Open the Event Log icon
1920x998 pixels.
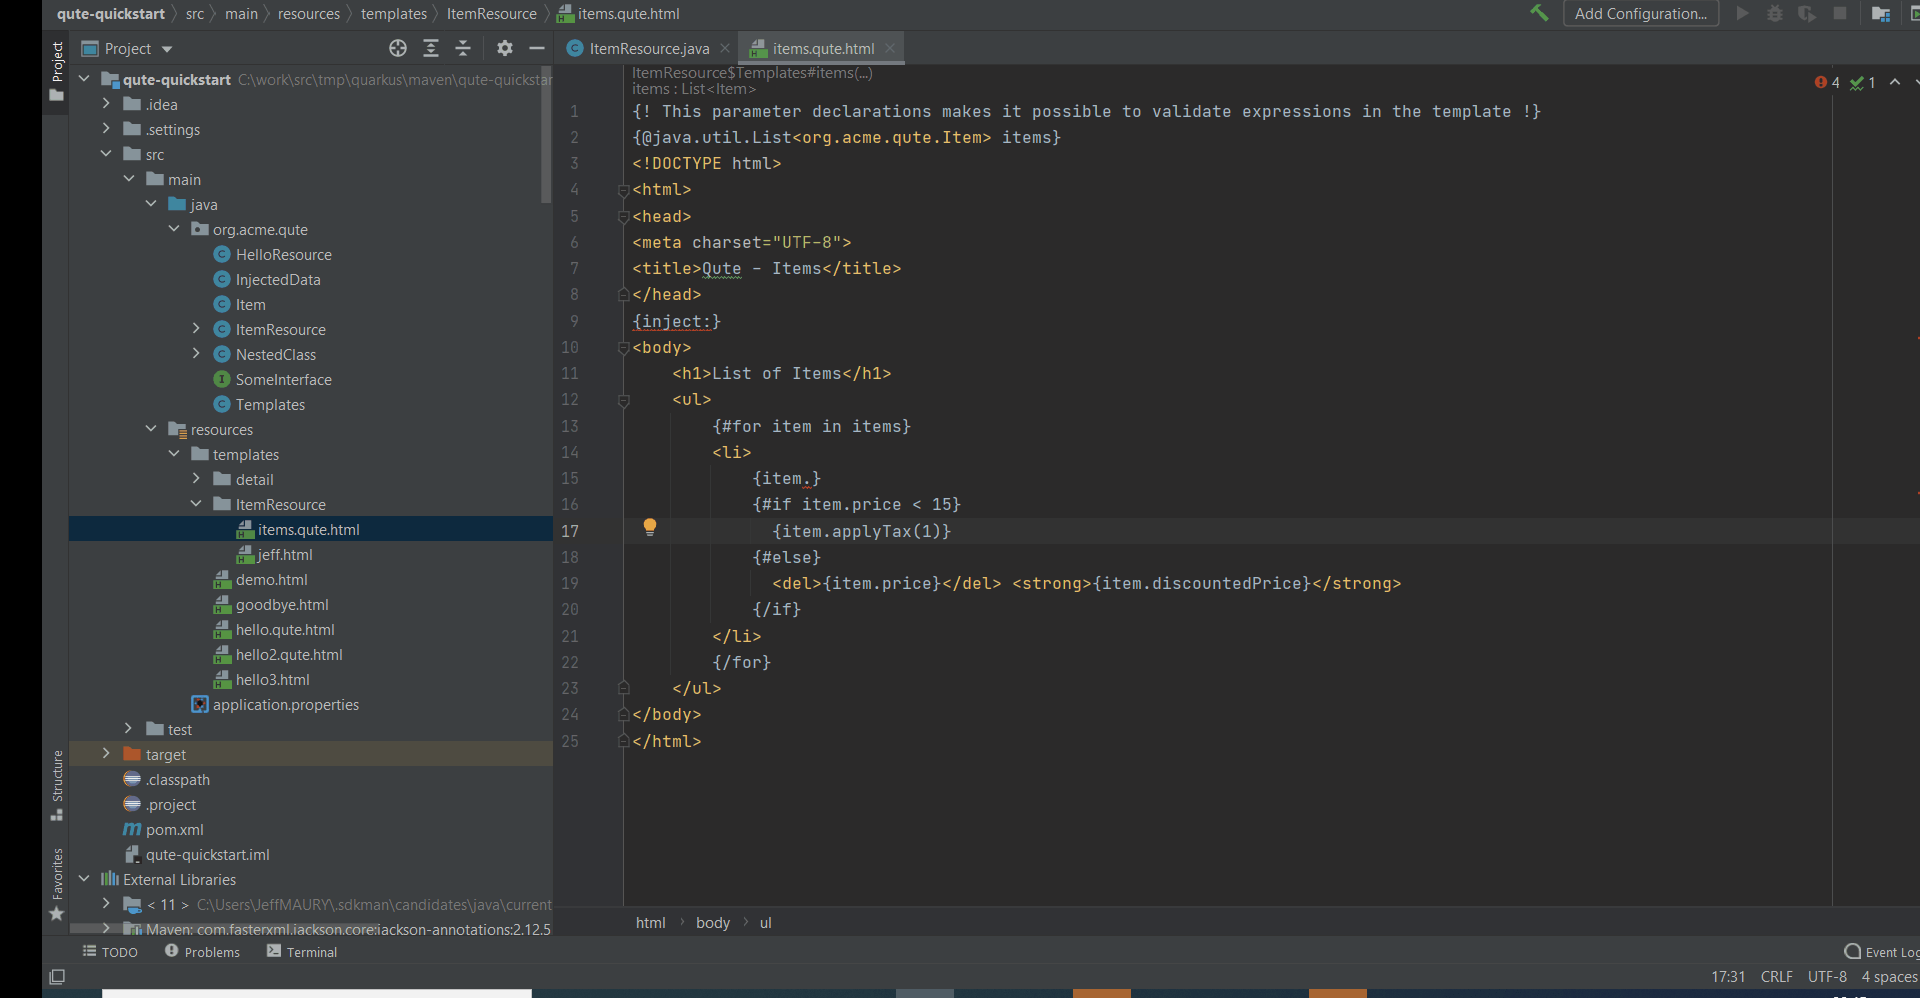coord(1853,952)
